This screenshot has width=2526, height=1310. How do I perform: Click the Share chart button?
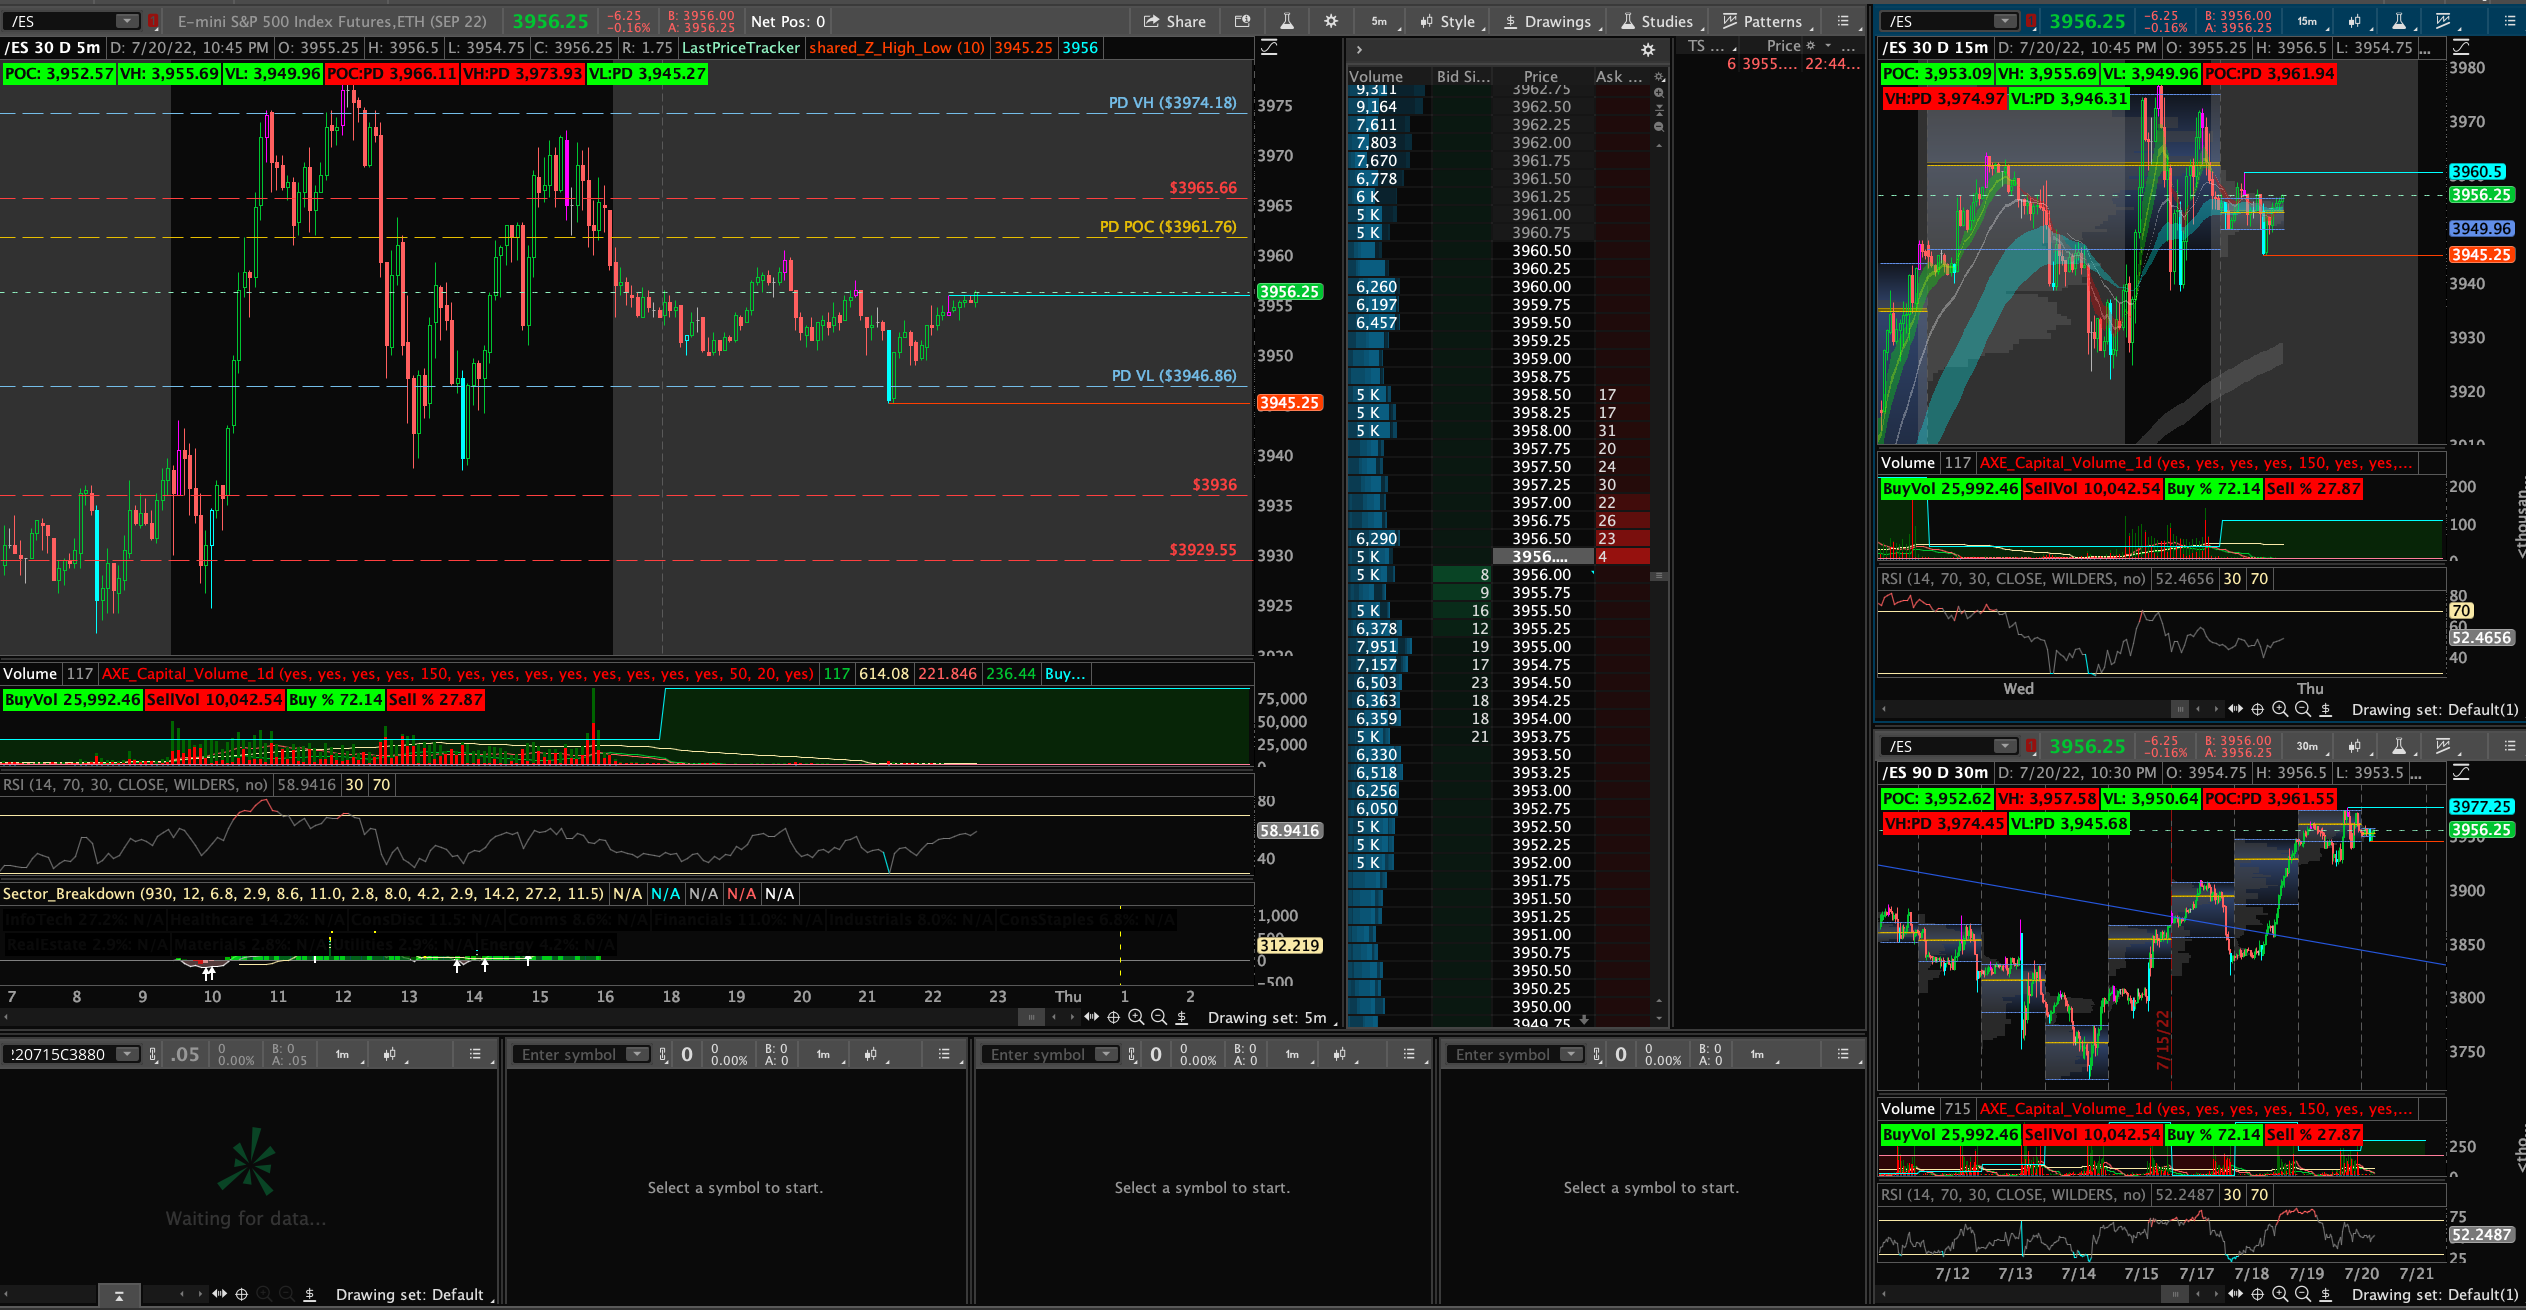coord(1174,21)
